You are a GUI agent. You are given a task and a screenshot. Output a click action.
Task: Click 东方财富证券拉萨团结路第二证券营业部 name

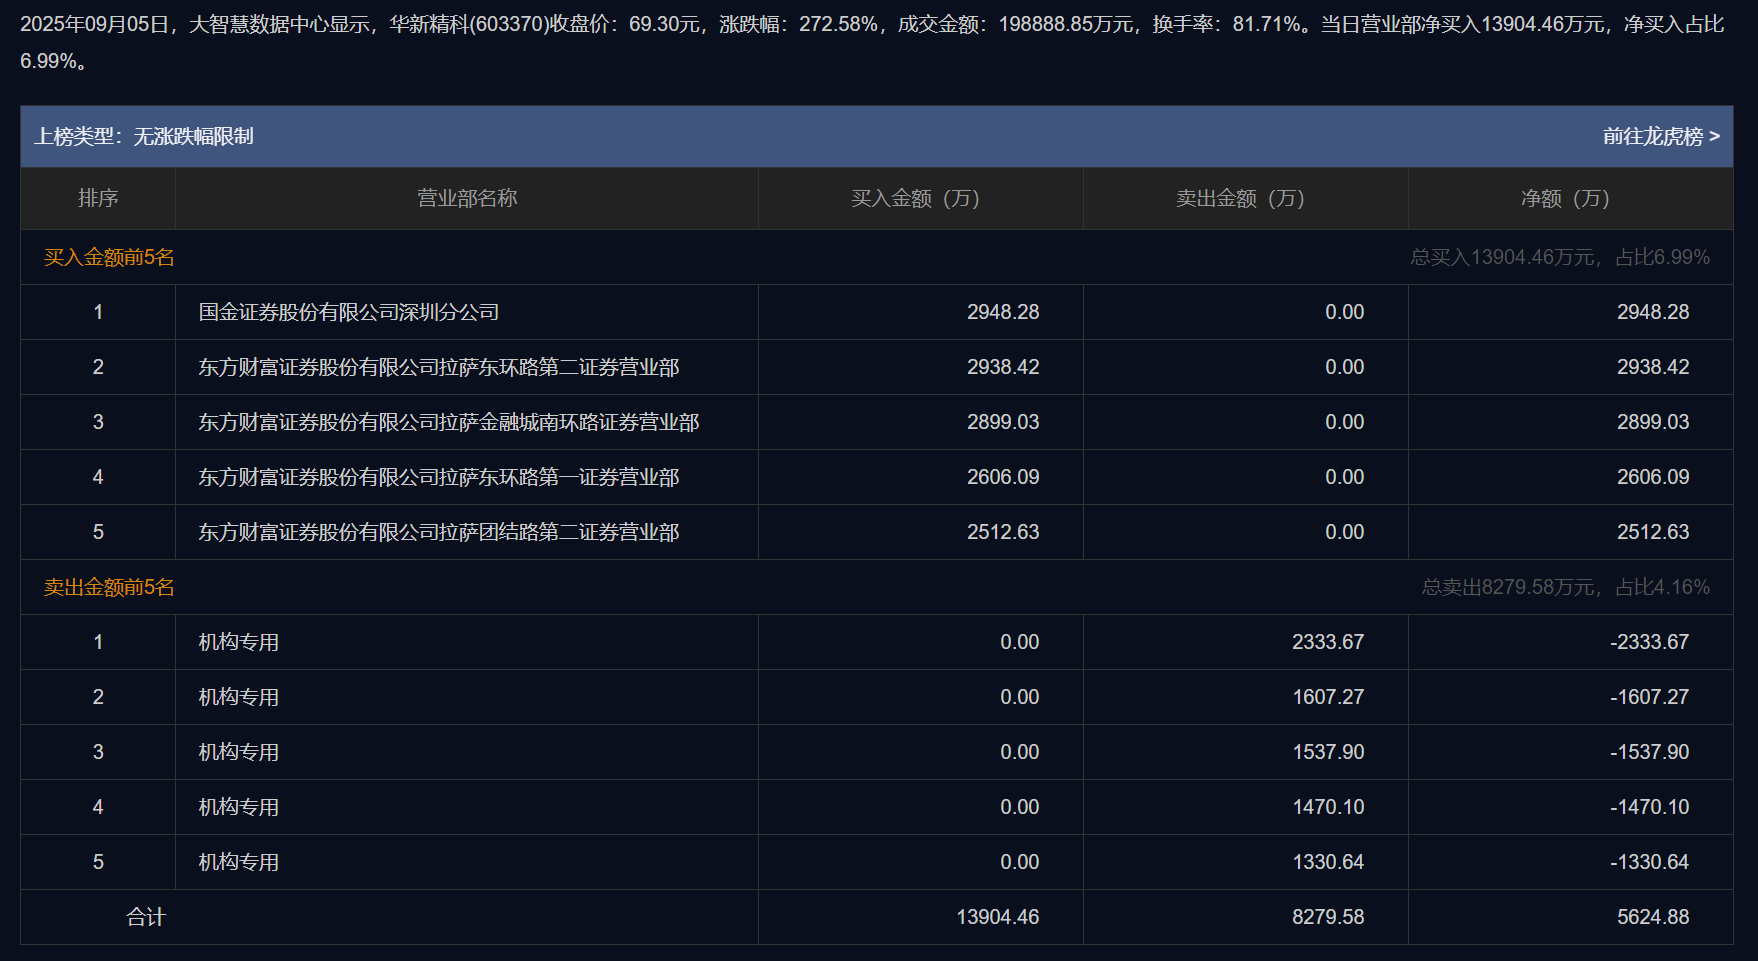point(439,532)
